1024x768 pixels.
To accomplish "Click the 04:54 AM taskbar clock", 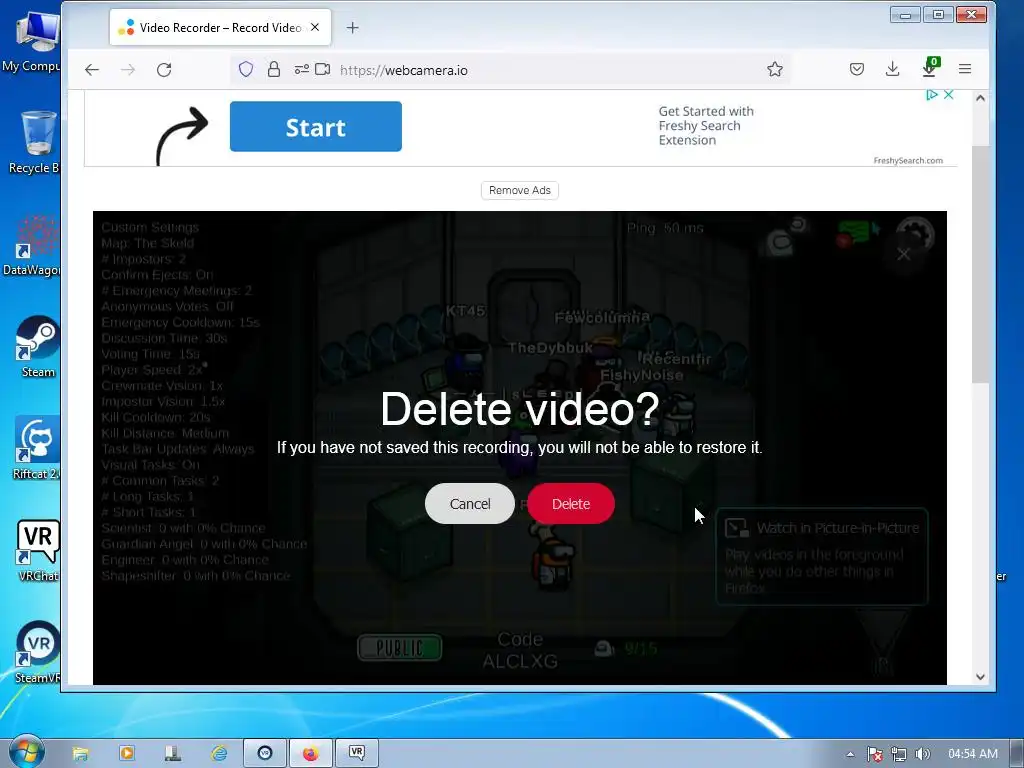I will [x=973, y=754].
